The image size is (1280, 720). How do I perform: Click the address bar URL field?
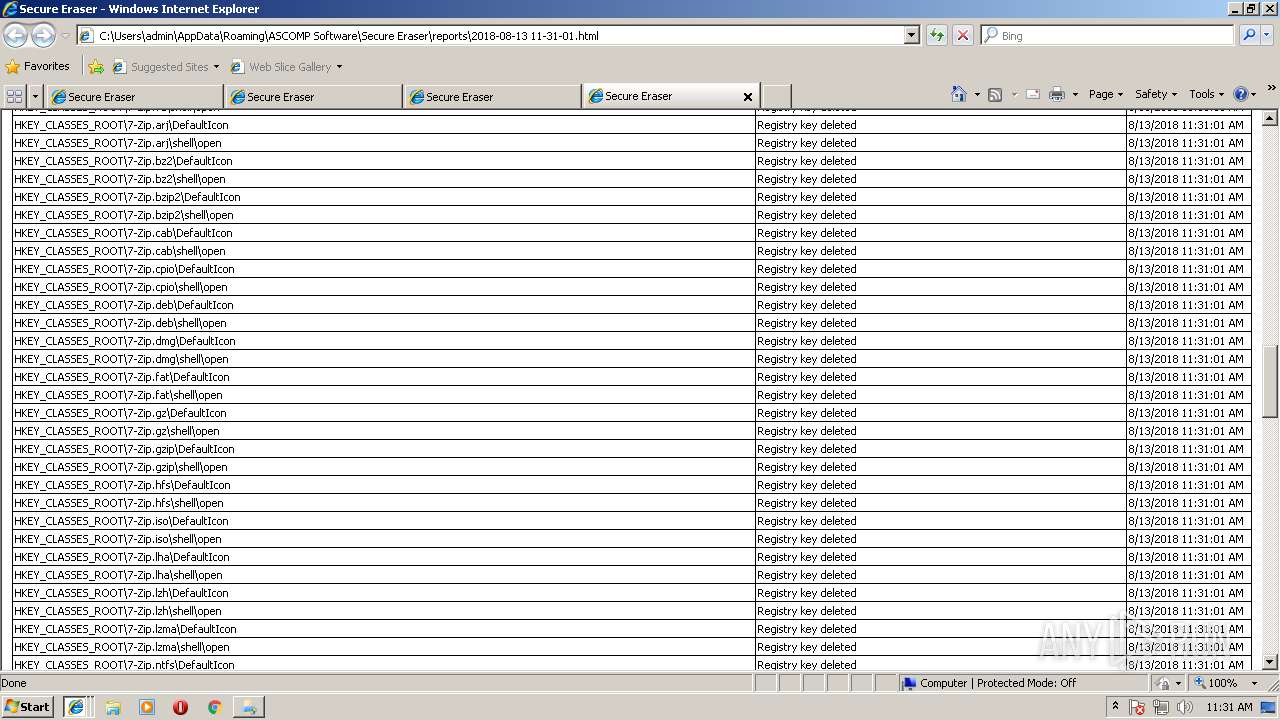(x=490, y=35)
